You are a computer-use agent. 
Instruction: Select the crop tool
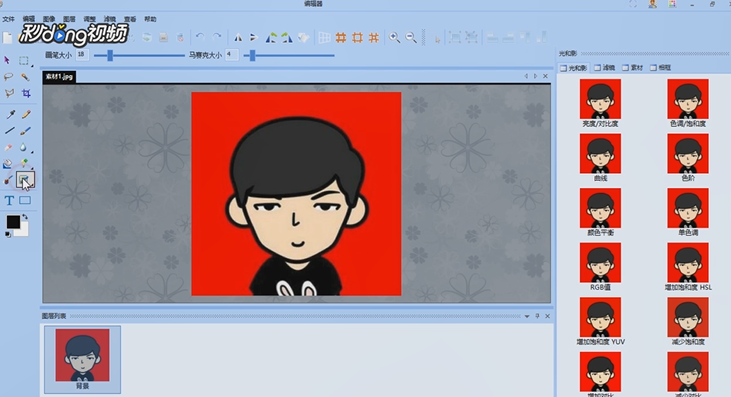[x=26, y=93]
